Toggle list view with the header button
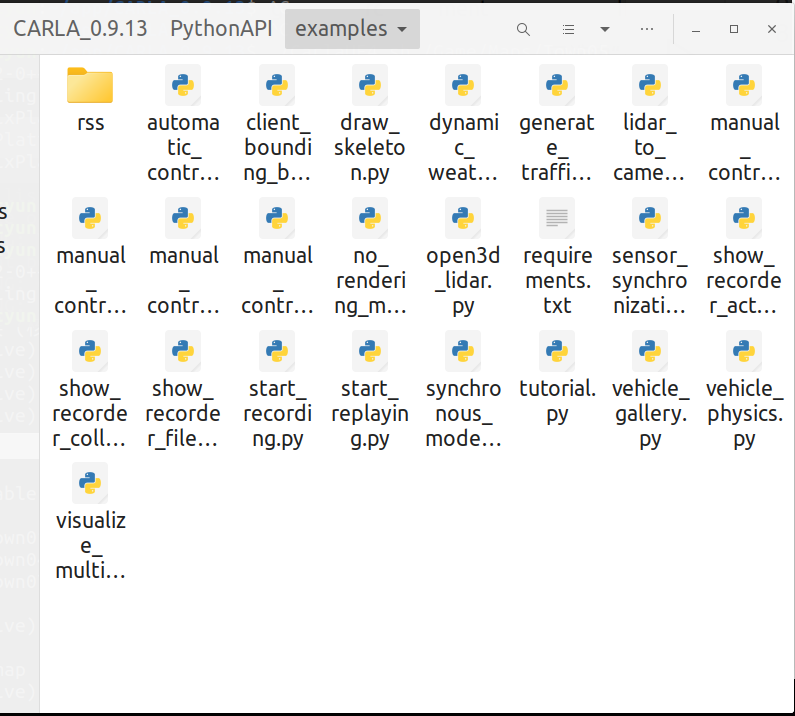The width and height of the screenshot is (795, 716). tap(568, 29)
